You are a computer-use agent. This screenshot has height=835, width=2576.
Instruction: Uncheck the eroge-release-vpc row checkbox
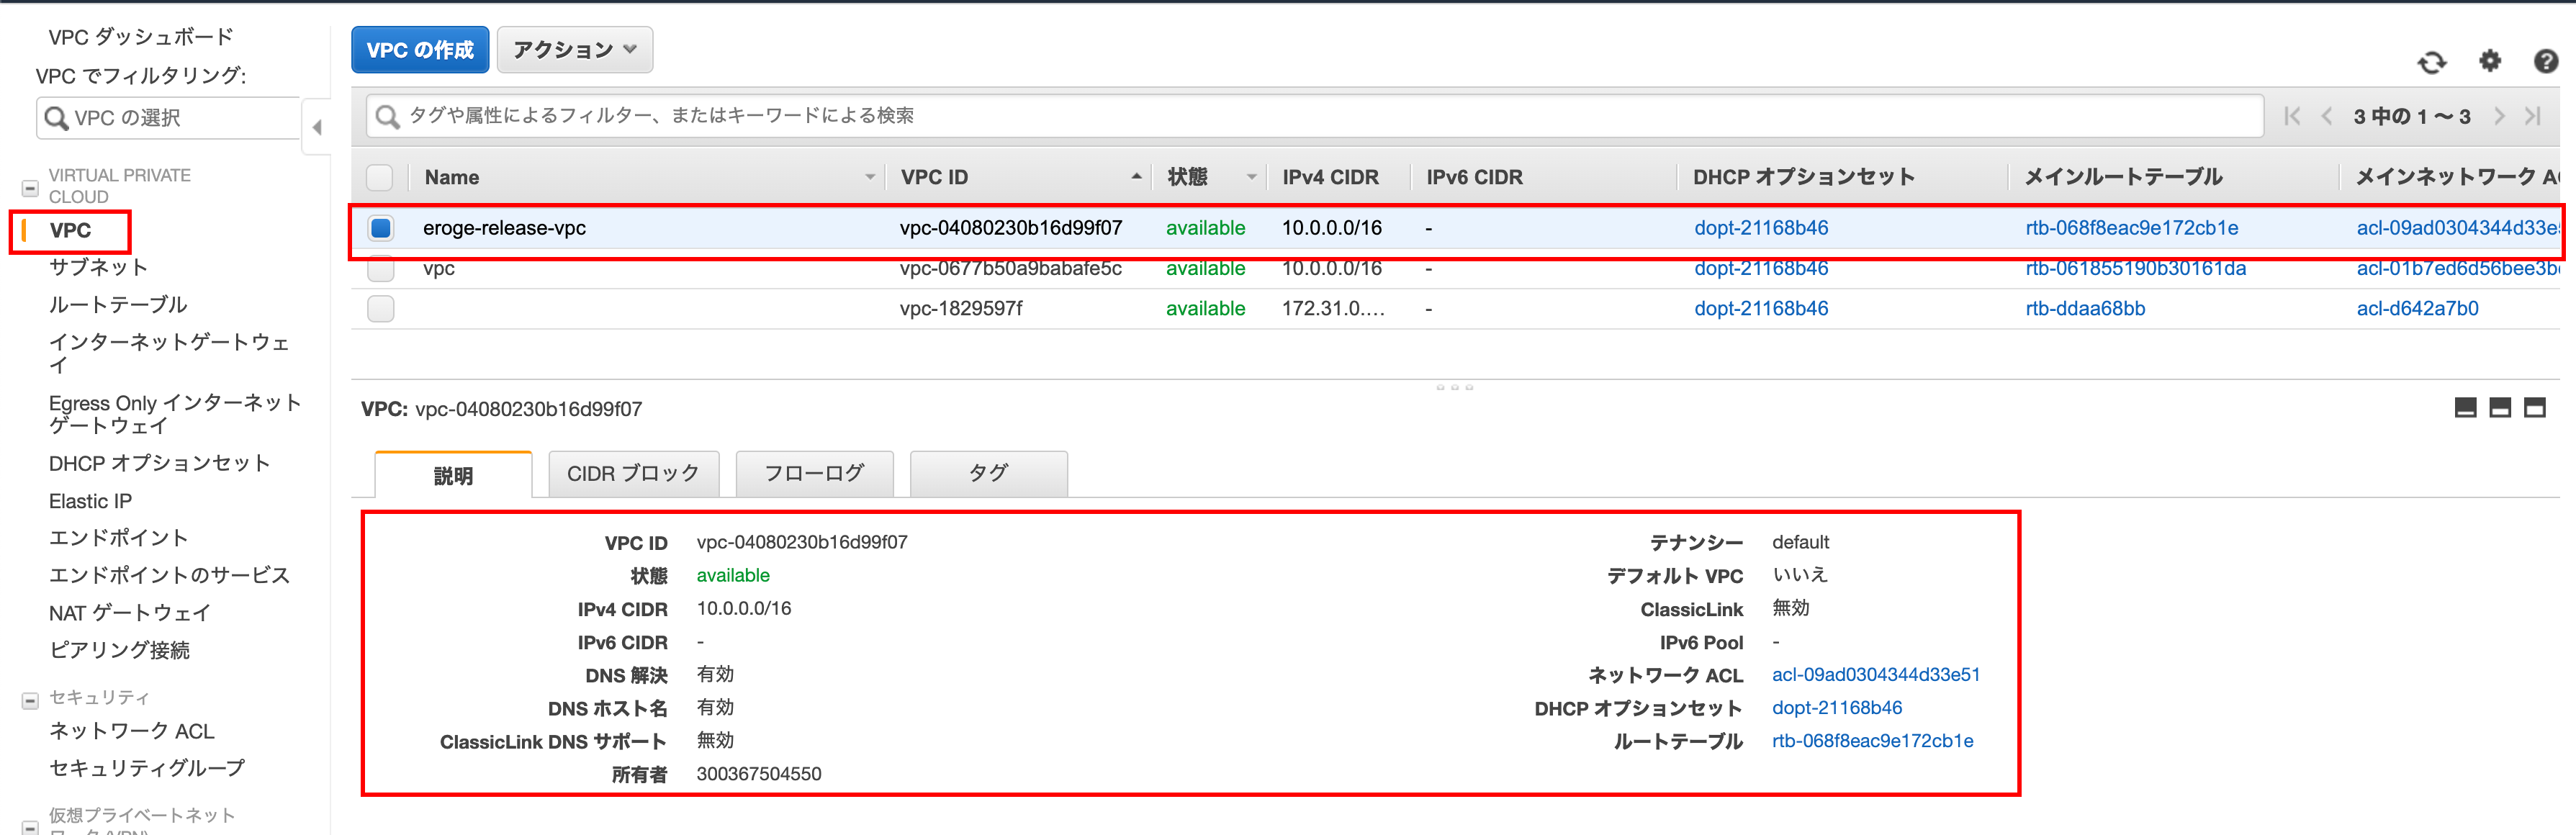[380, 228]
